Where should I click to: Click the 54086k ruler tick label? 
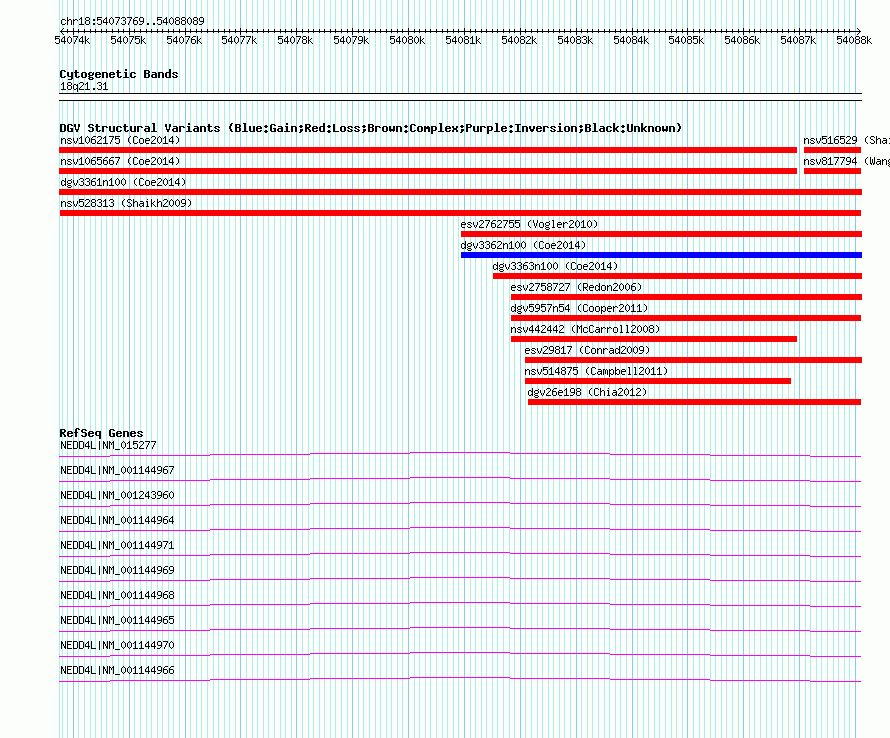coord(742,40)
